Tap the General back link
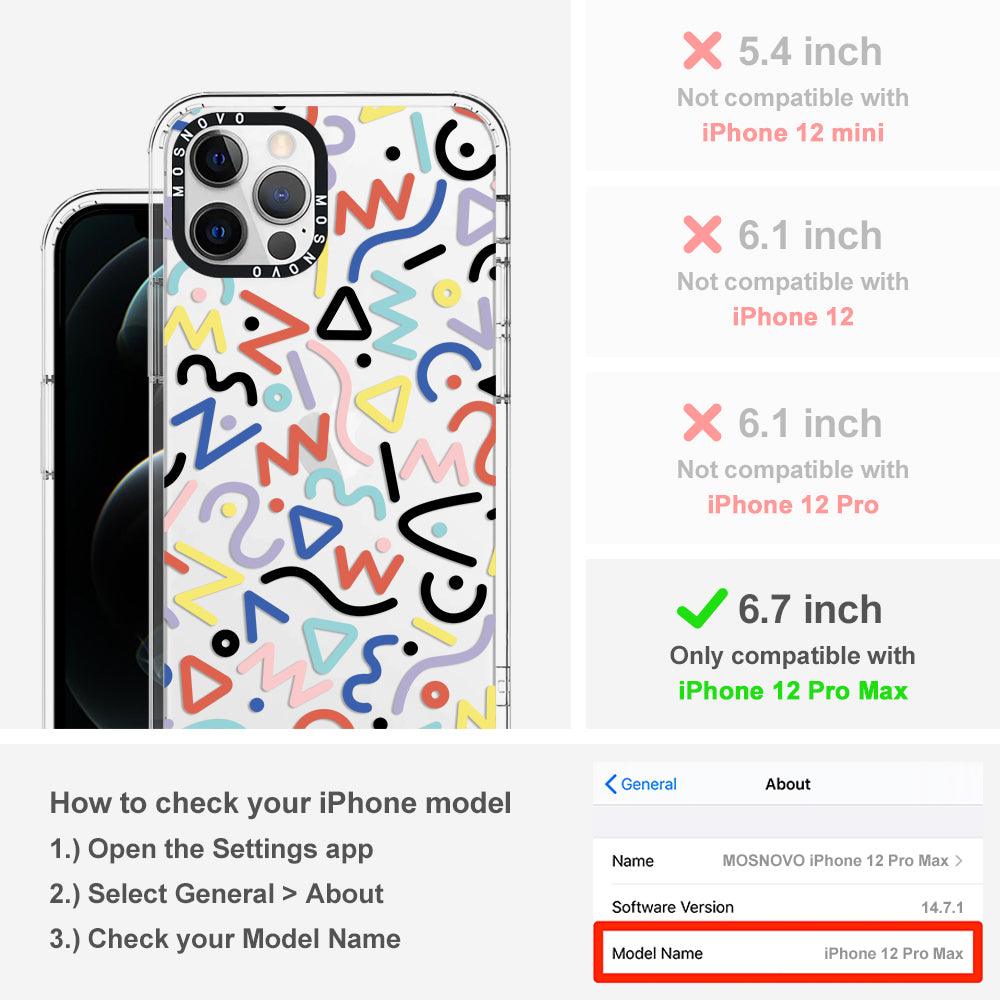 pos(641,784)
